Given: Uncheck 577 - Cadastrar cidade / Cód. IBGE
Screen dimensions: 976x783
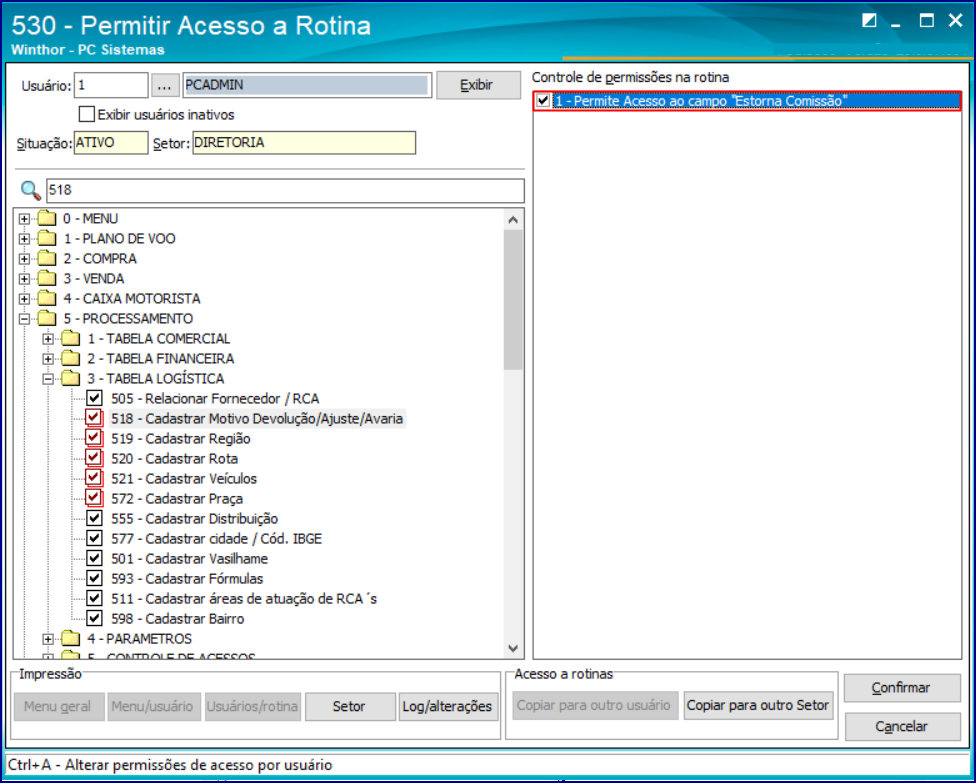Looking at the screenshot, I should coord(94,538).
